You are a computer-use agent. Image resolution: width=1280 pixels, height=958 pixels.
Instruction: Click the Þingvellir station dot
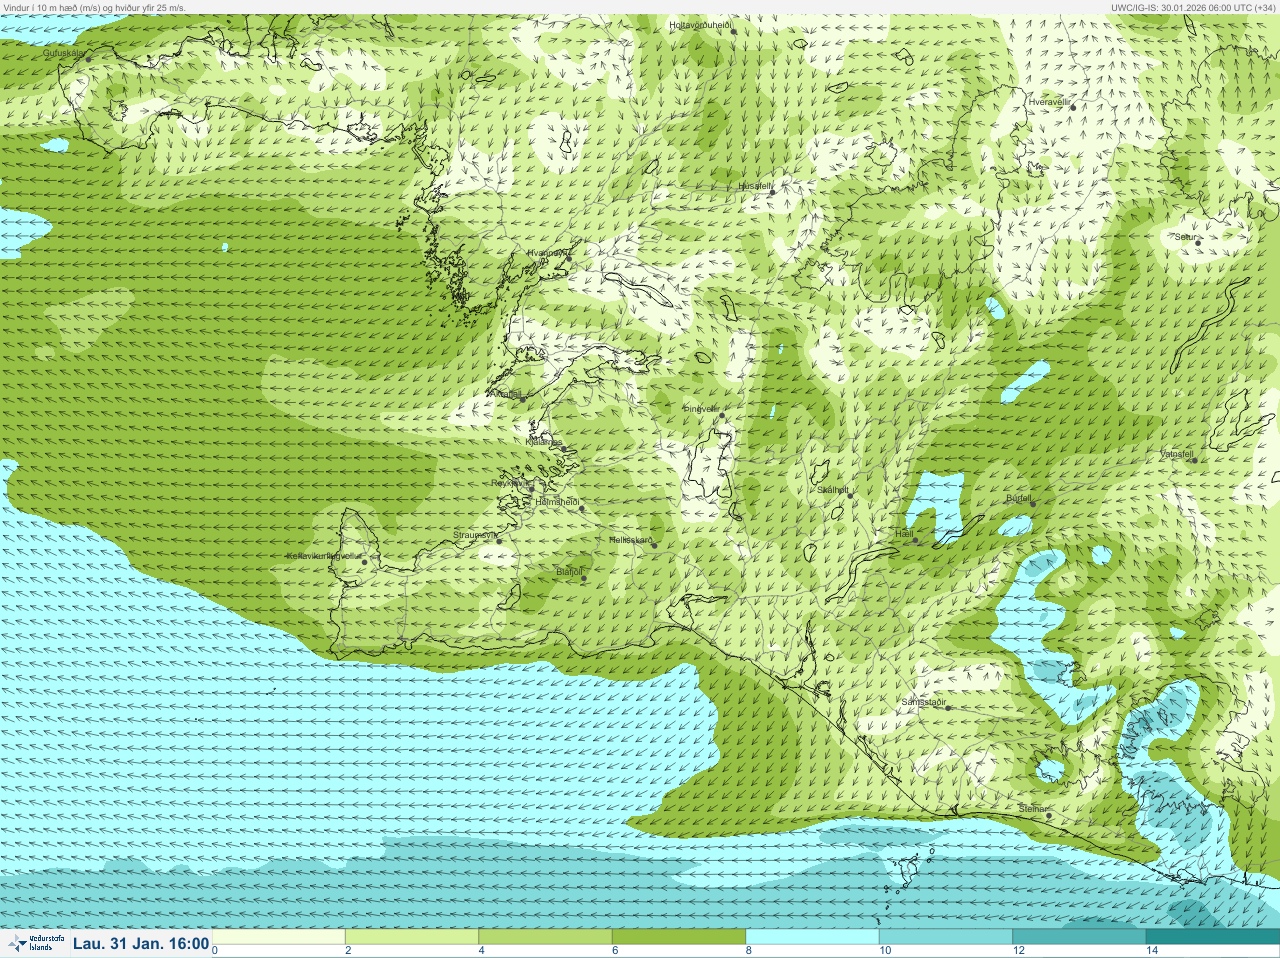pyautogui.click(x=721, y=415)
